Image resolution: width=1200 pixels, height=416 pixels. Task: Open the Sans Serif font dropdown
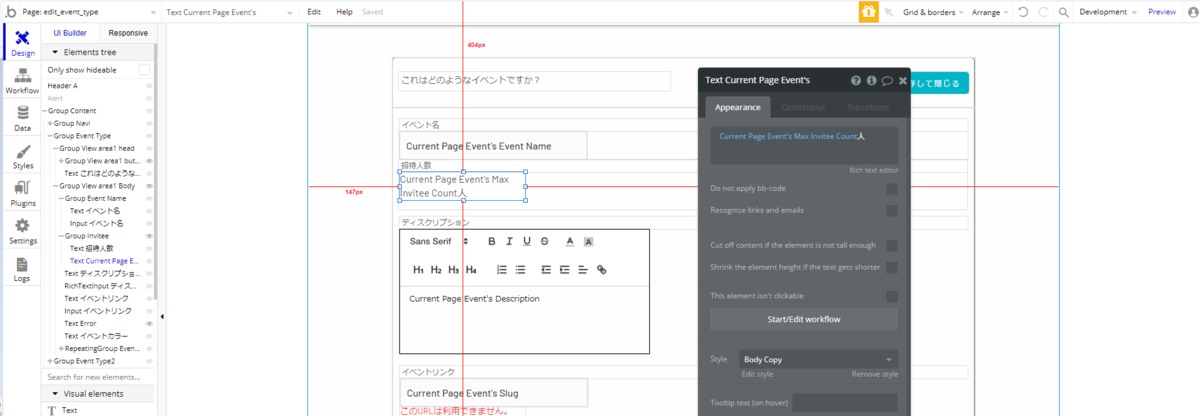[x=439, y=241]
